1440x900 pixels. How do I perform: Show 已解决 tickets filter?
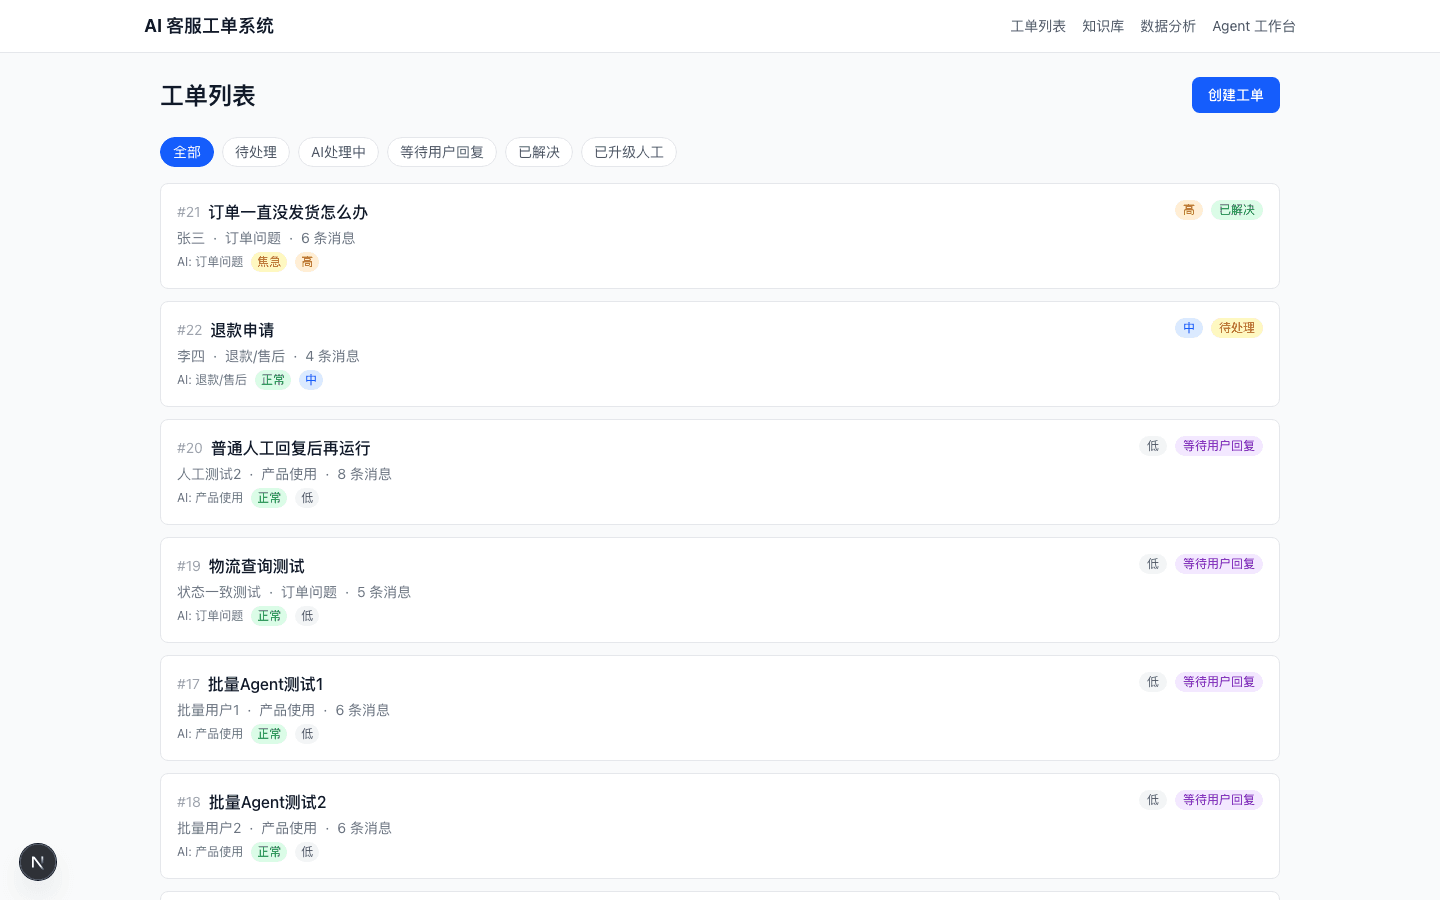click(x=539, y=152)
